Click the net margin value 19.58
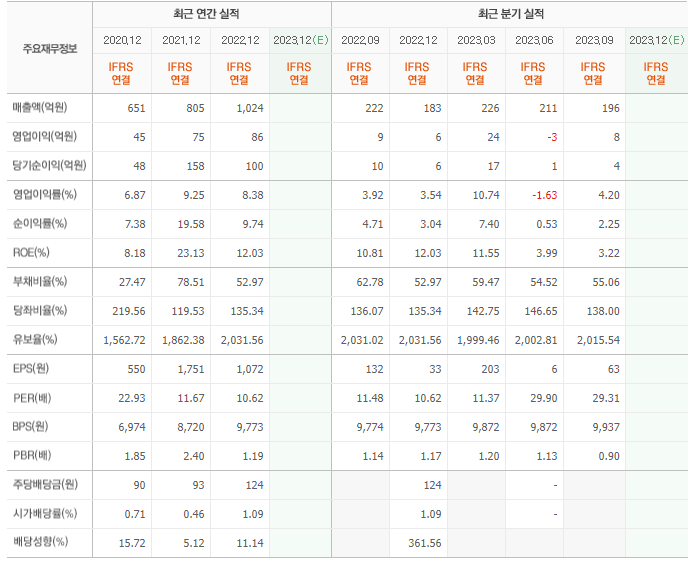 [x=191, y=224]
